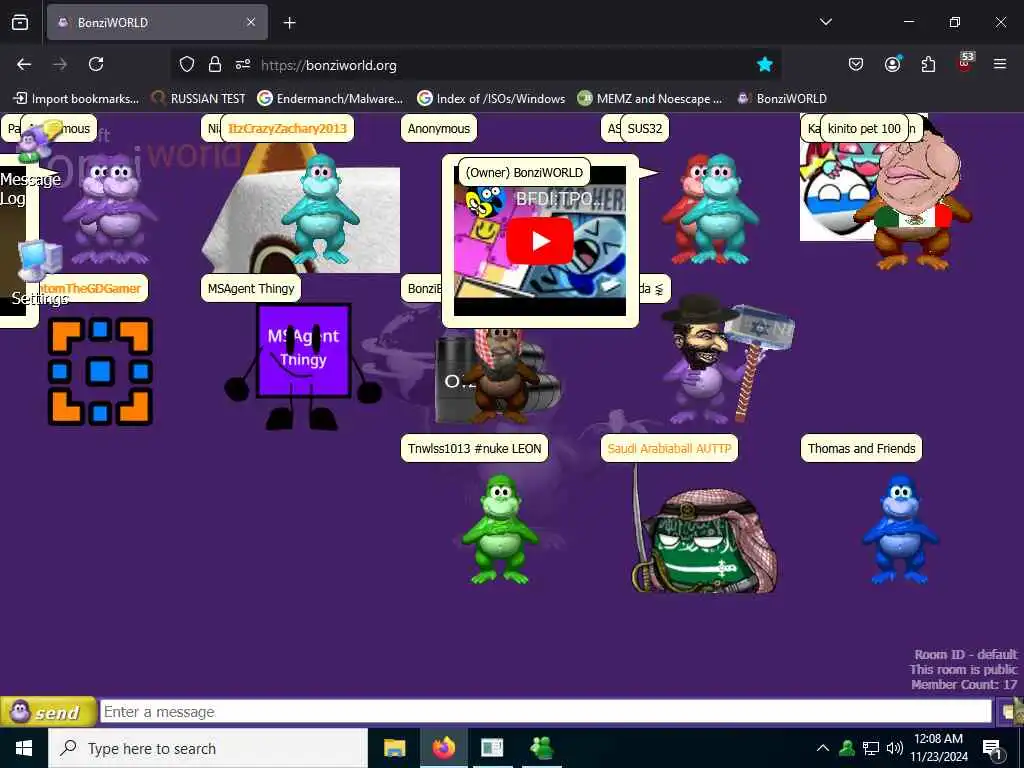The width and height of the screenshot is (1024, 768).
Task: Click the Room ID - default text
Action: 966,654
